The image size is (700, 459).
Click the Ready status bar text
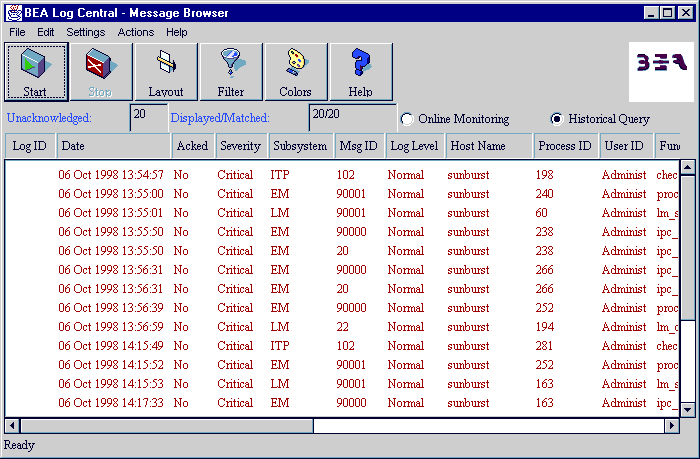click(19, 445)
